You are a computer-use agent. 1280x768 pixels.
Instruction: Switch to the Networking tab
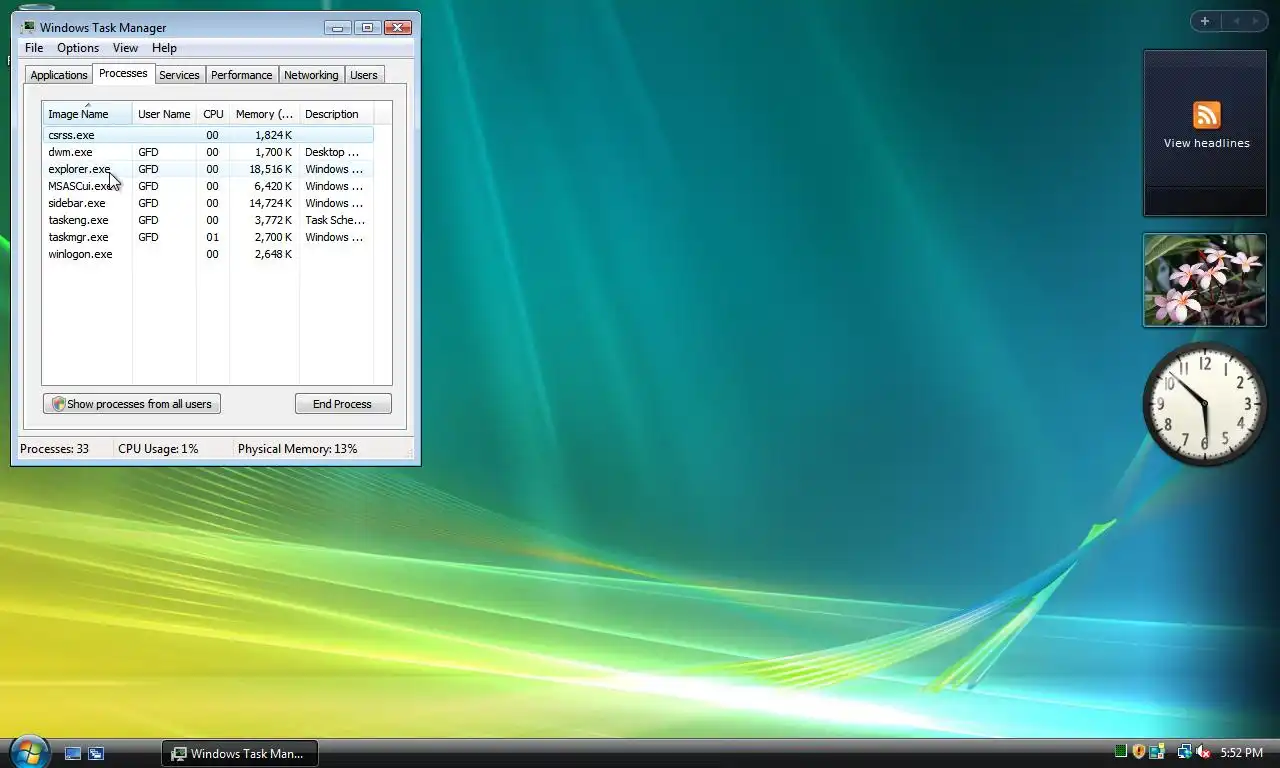[311, 75]
